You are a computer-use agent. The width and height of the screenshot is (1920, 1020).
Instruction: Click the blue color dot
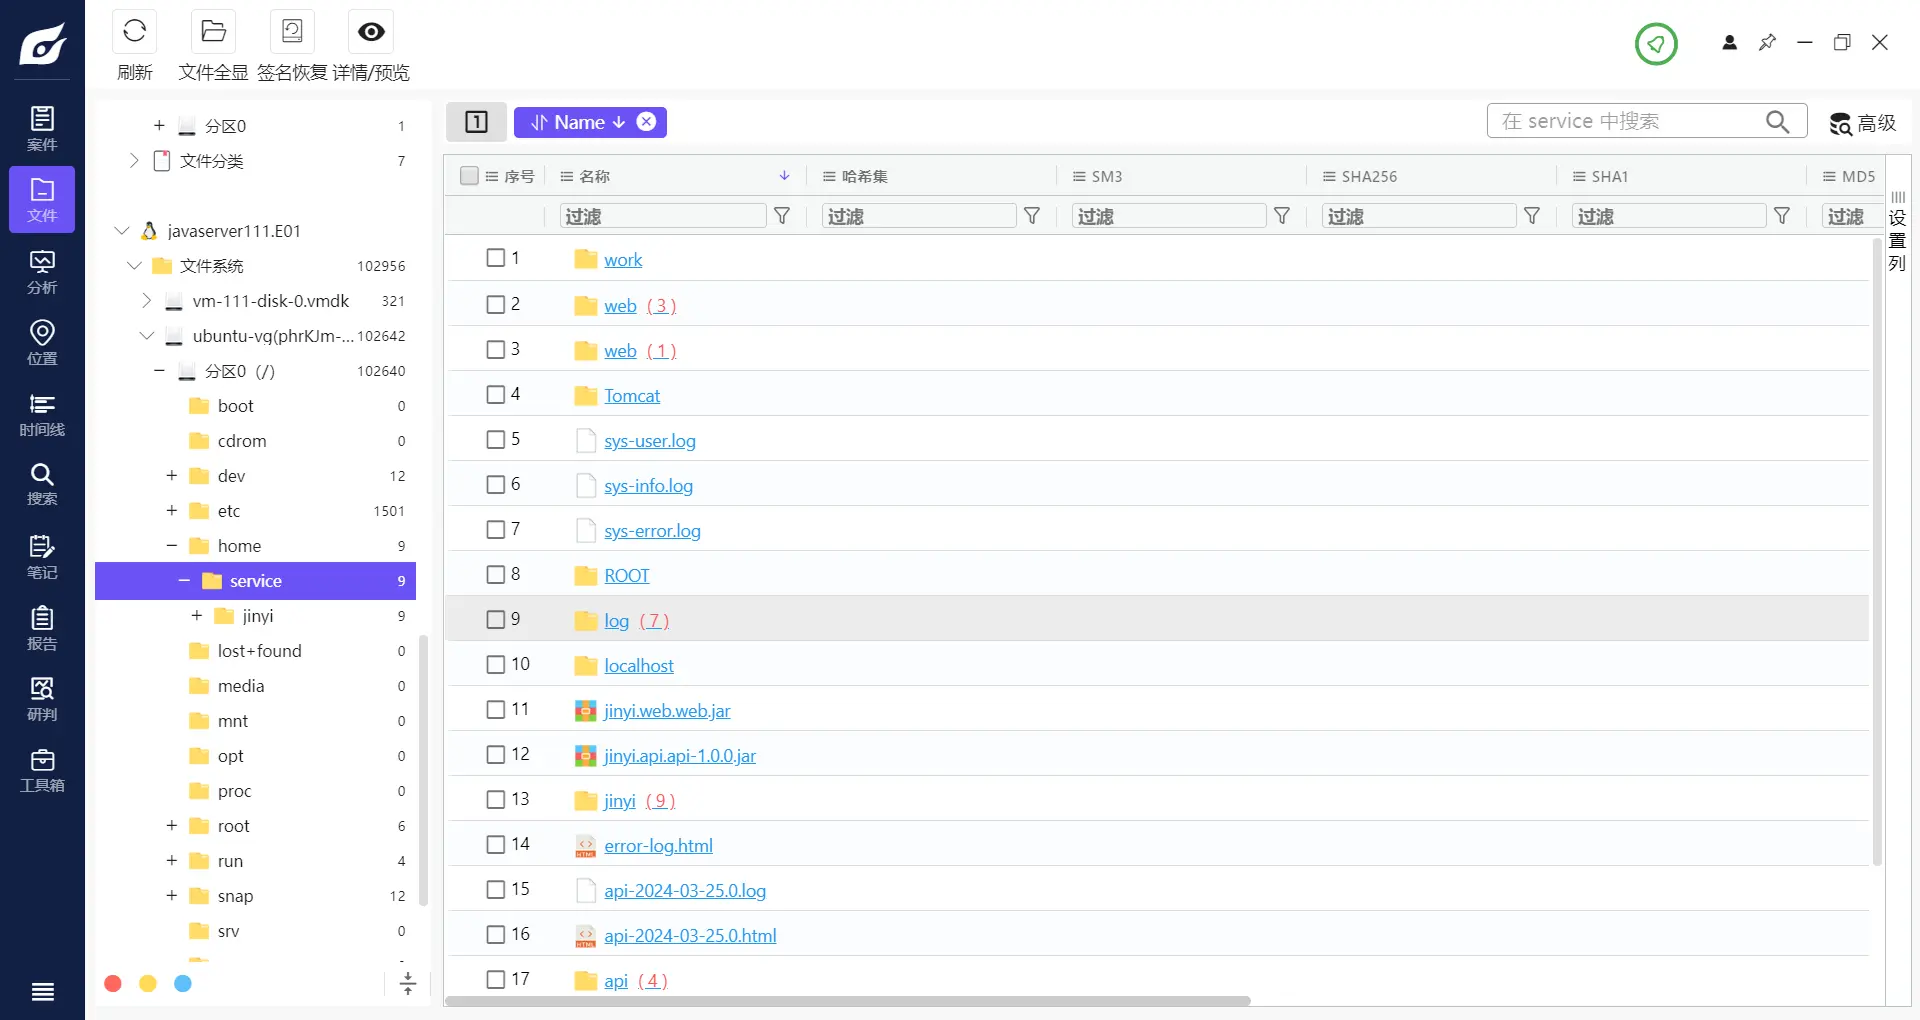tap(183, 984)
